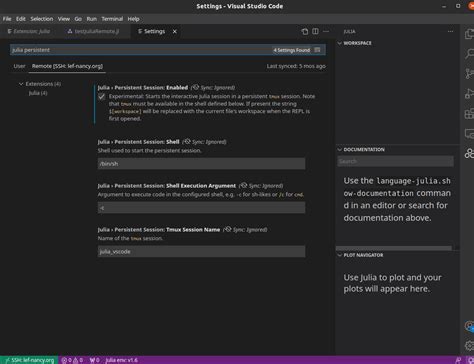Viewport: 474px width, 364px height.
Task: Open the Julia view in activity bar
Action: (469, 153)
